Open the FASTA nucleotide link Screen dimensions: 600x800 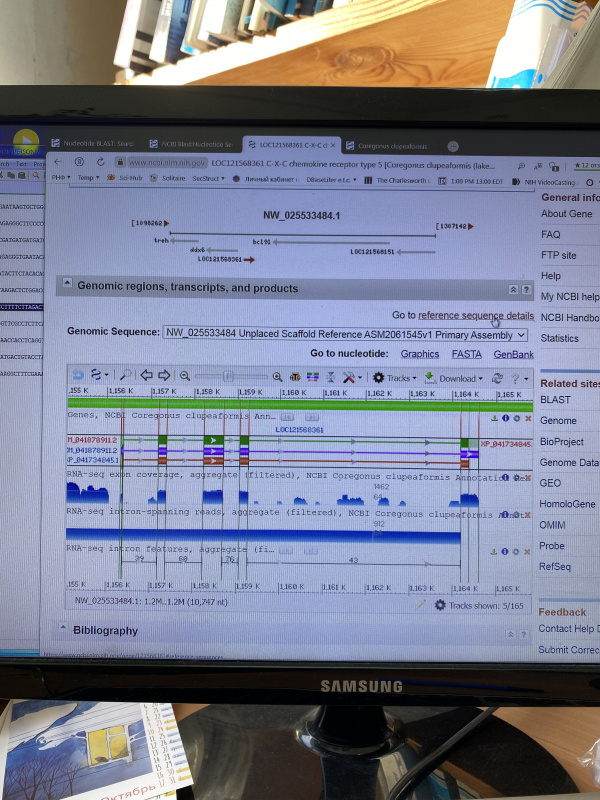point(466,354)
